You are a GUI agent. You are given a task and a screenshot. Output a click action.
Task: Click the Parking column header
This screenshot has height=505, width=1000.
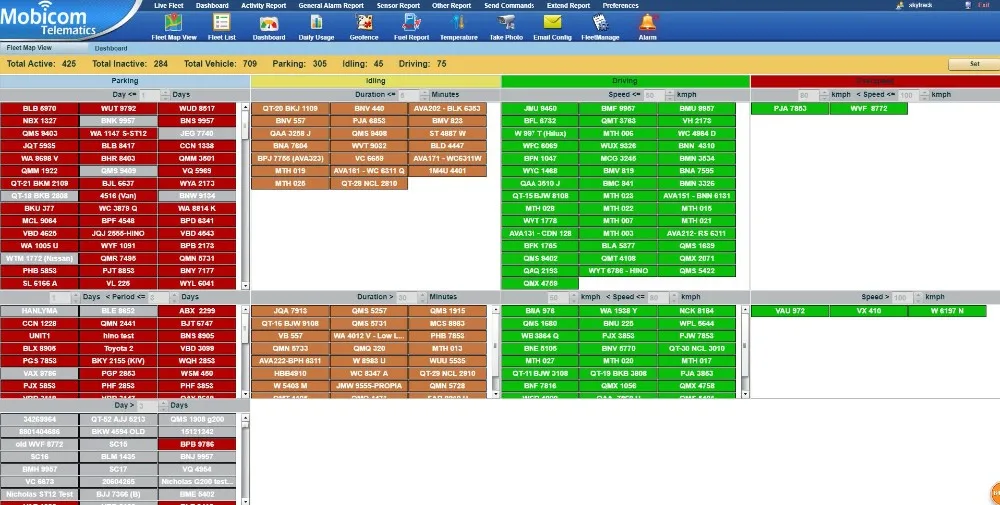125,81
